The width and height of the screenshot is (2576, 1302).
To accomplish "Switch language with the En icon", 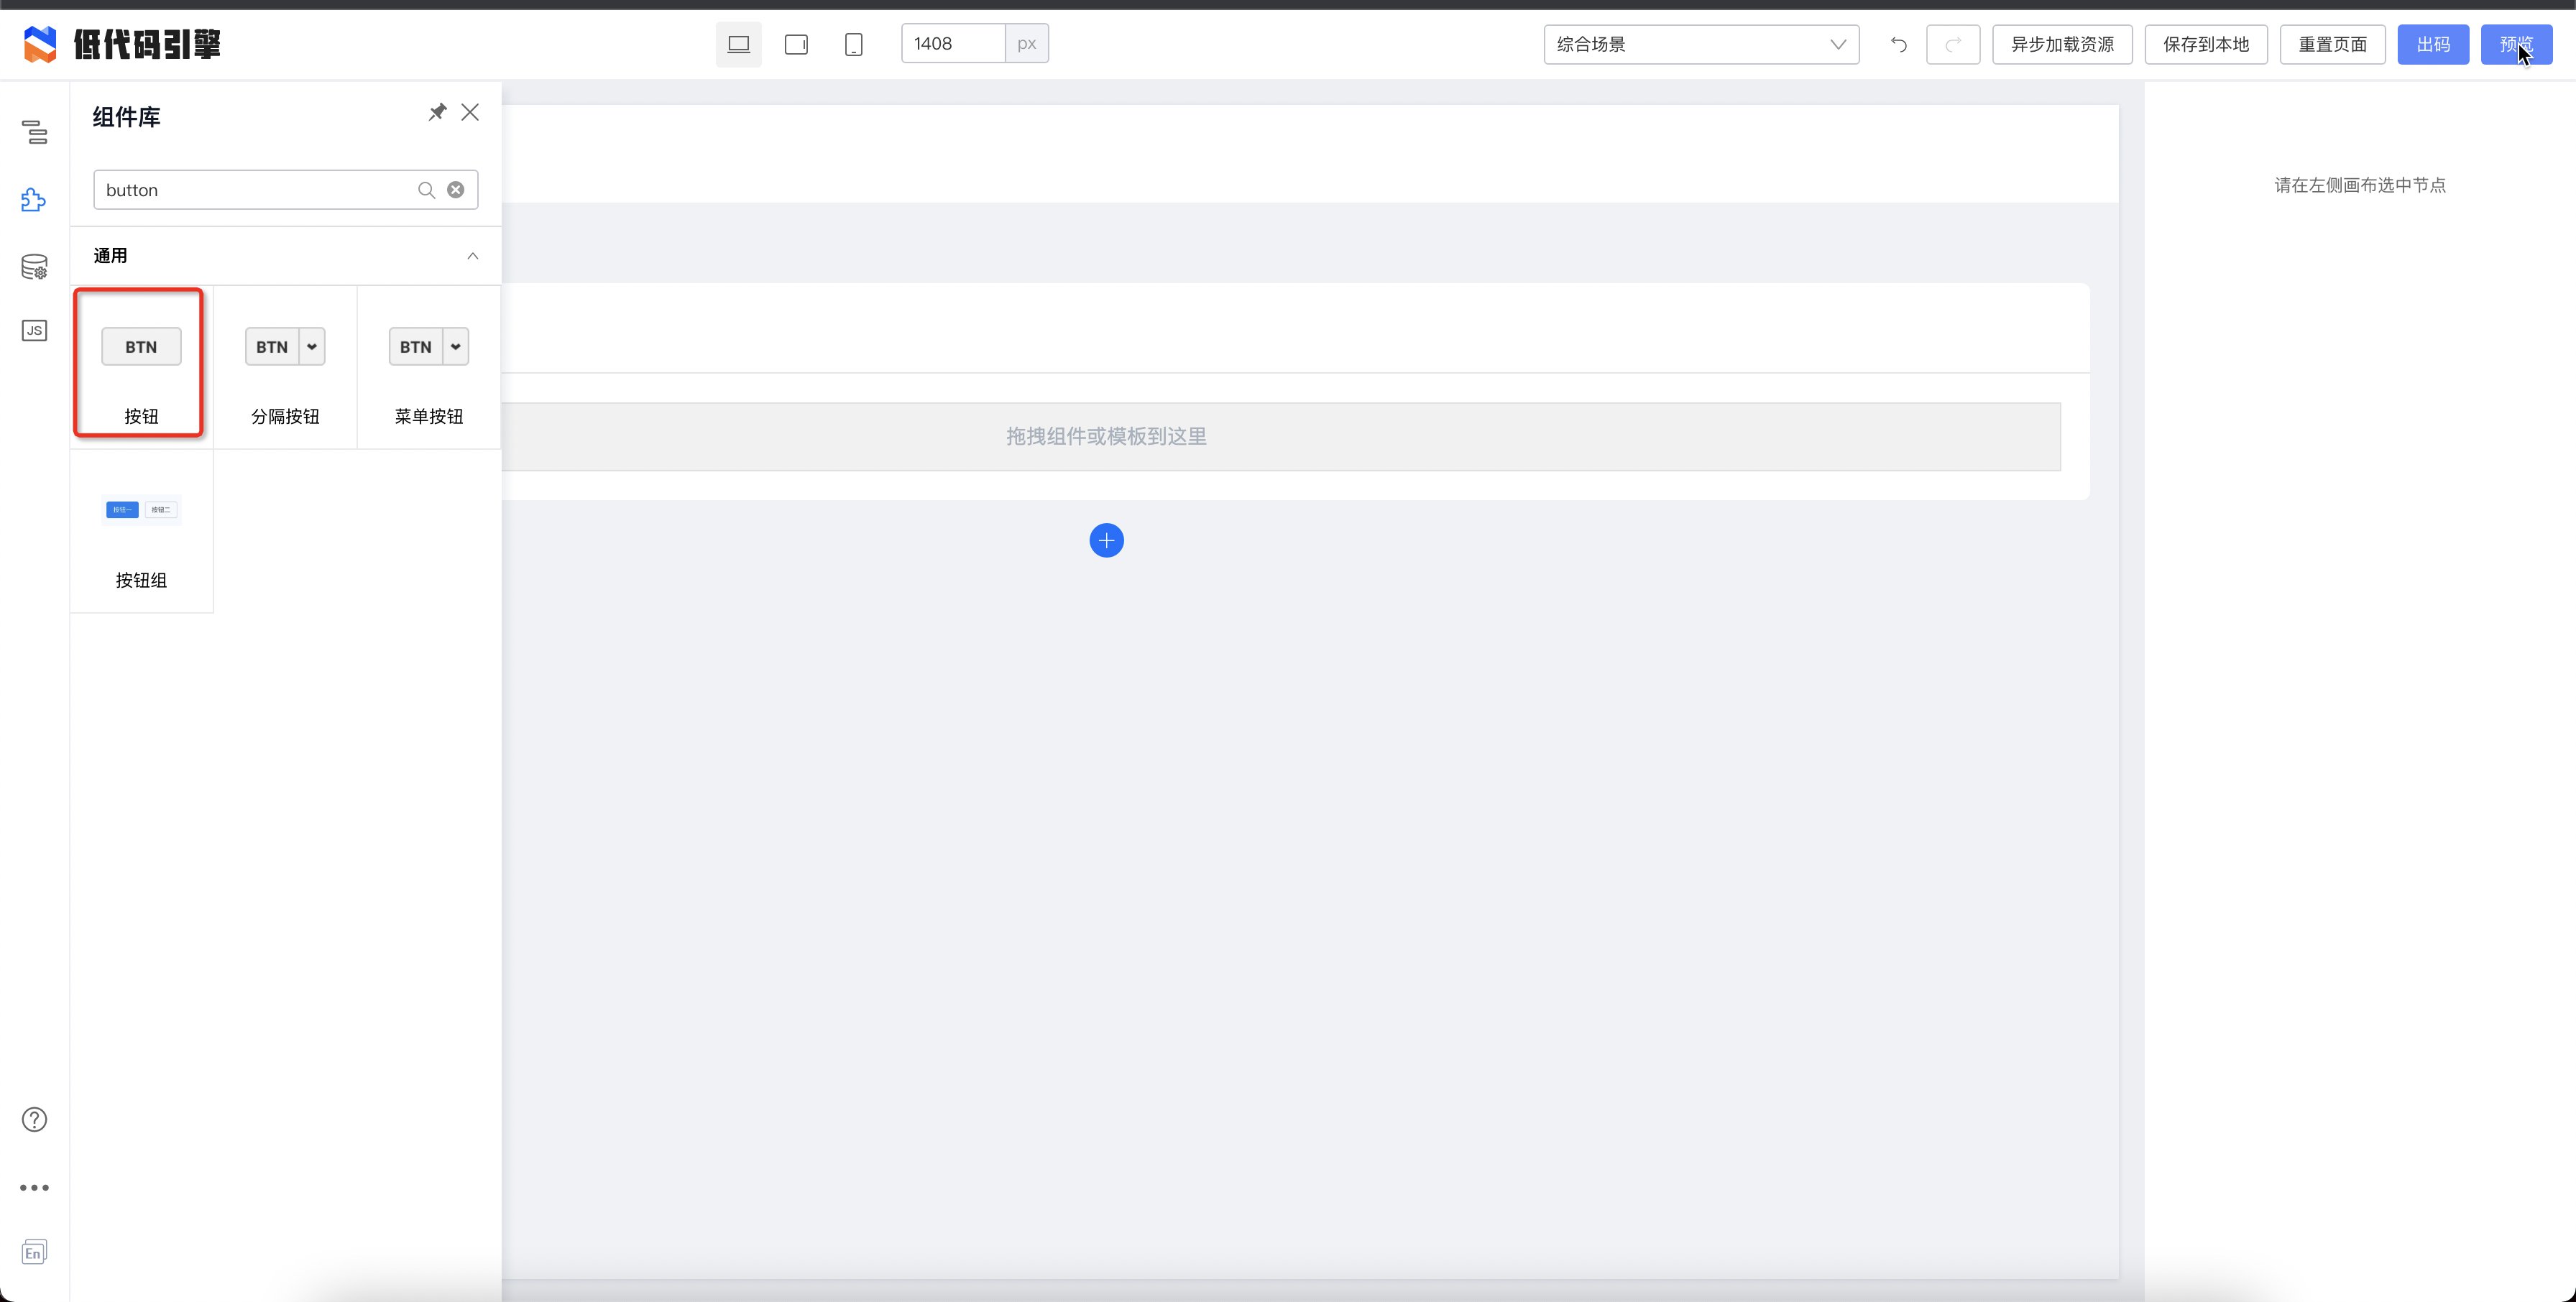I will tap(34, 1253).
